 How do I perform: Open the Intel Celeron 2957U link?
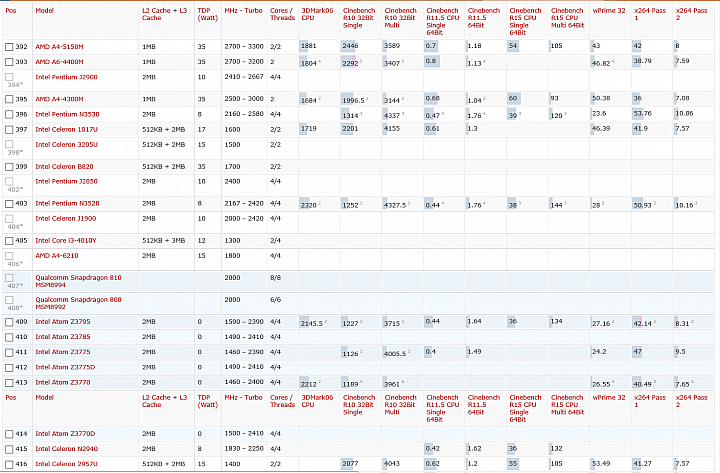click(67, 464)
